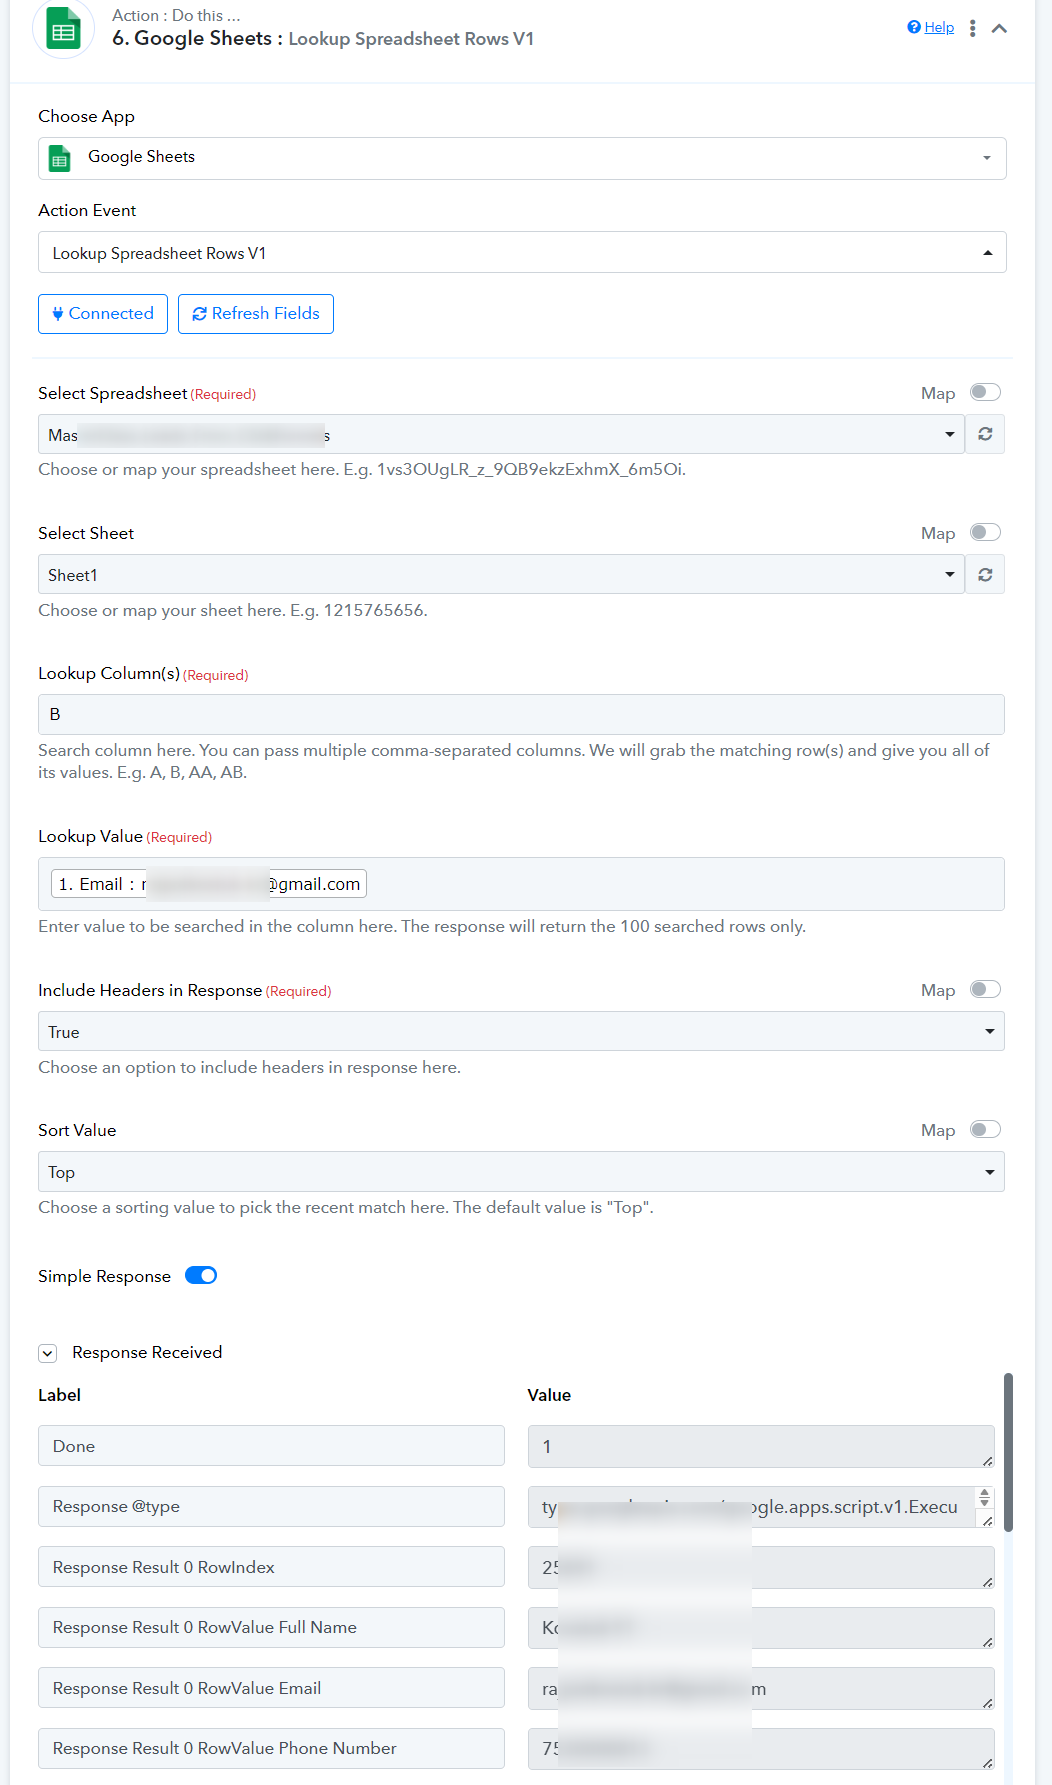
Task: Click the stepper arrows on Response @type value
Action: [985, 1497]
